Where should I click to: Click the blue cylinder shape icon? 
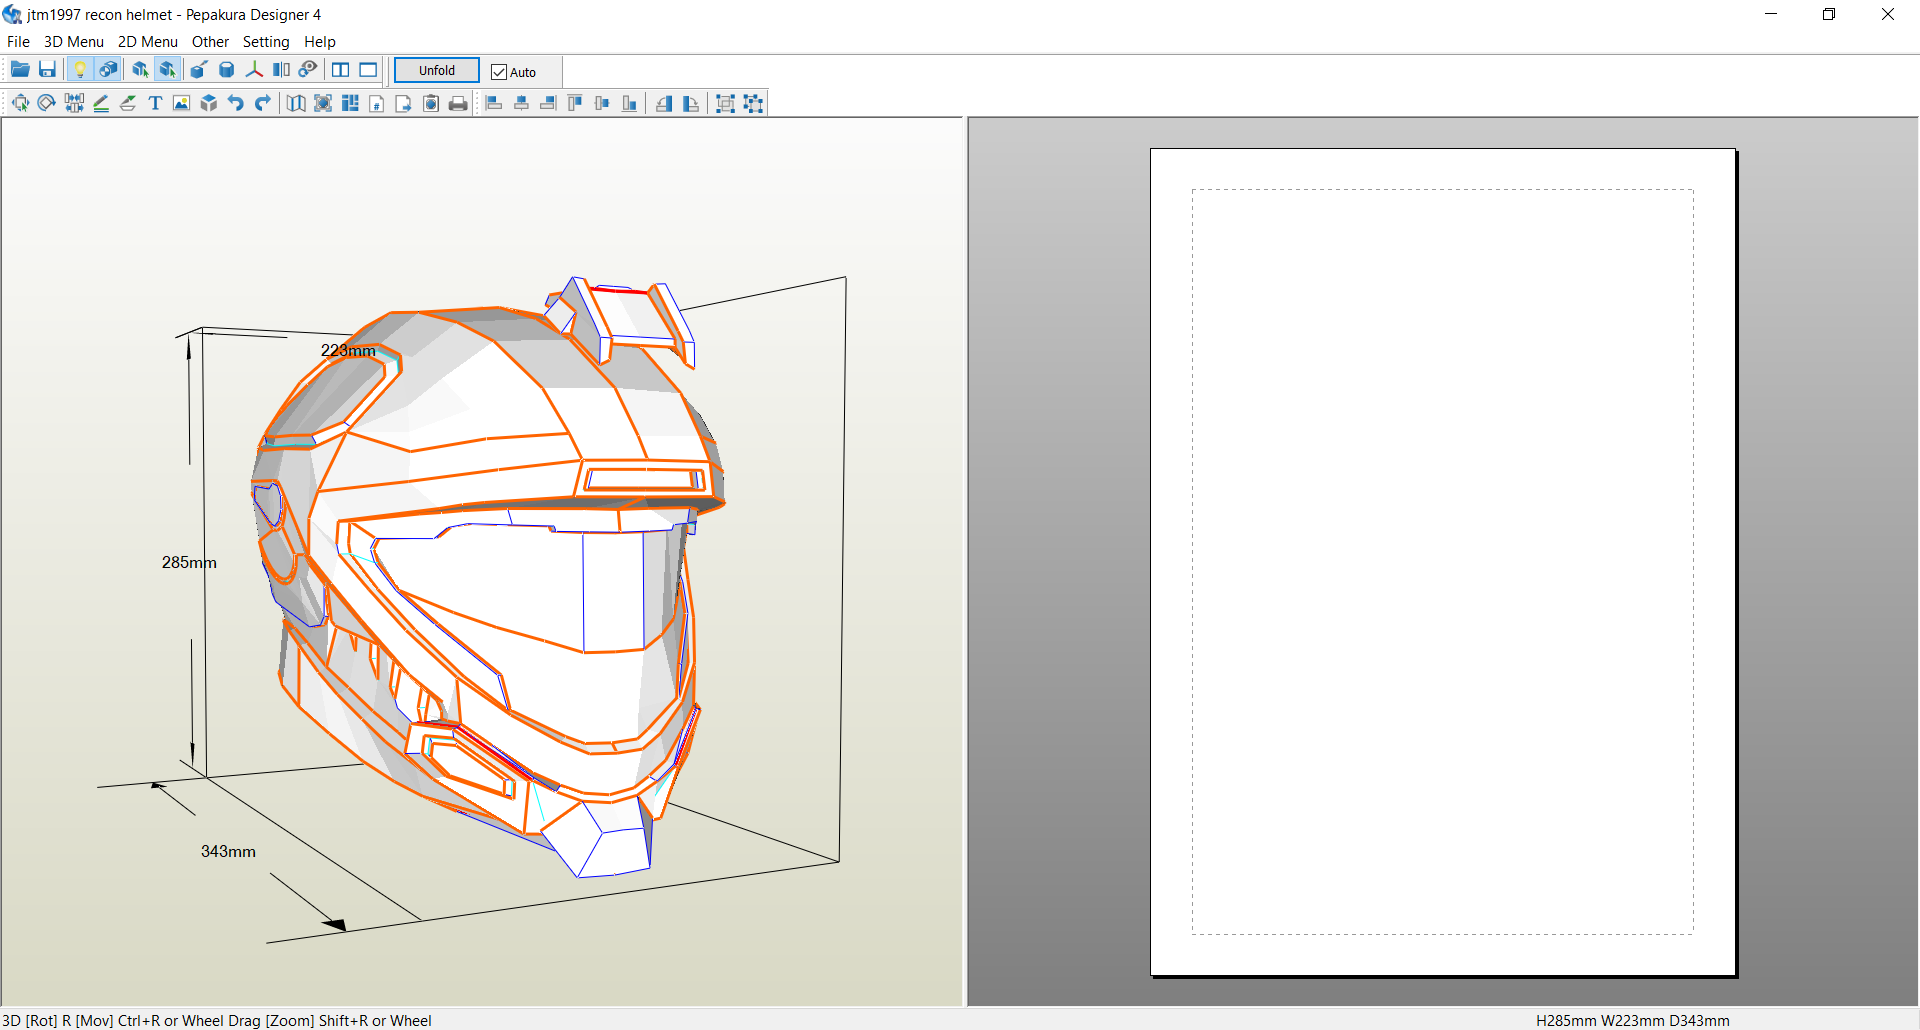click(x=227, y=70)
